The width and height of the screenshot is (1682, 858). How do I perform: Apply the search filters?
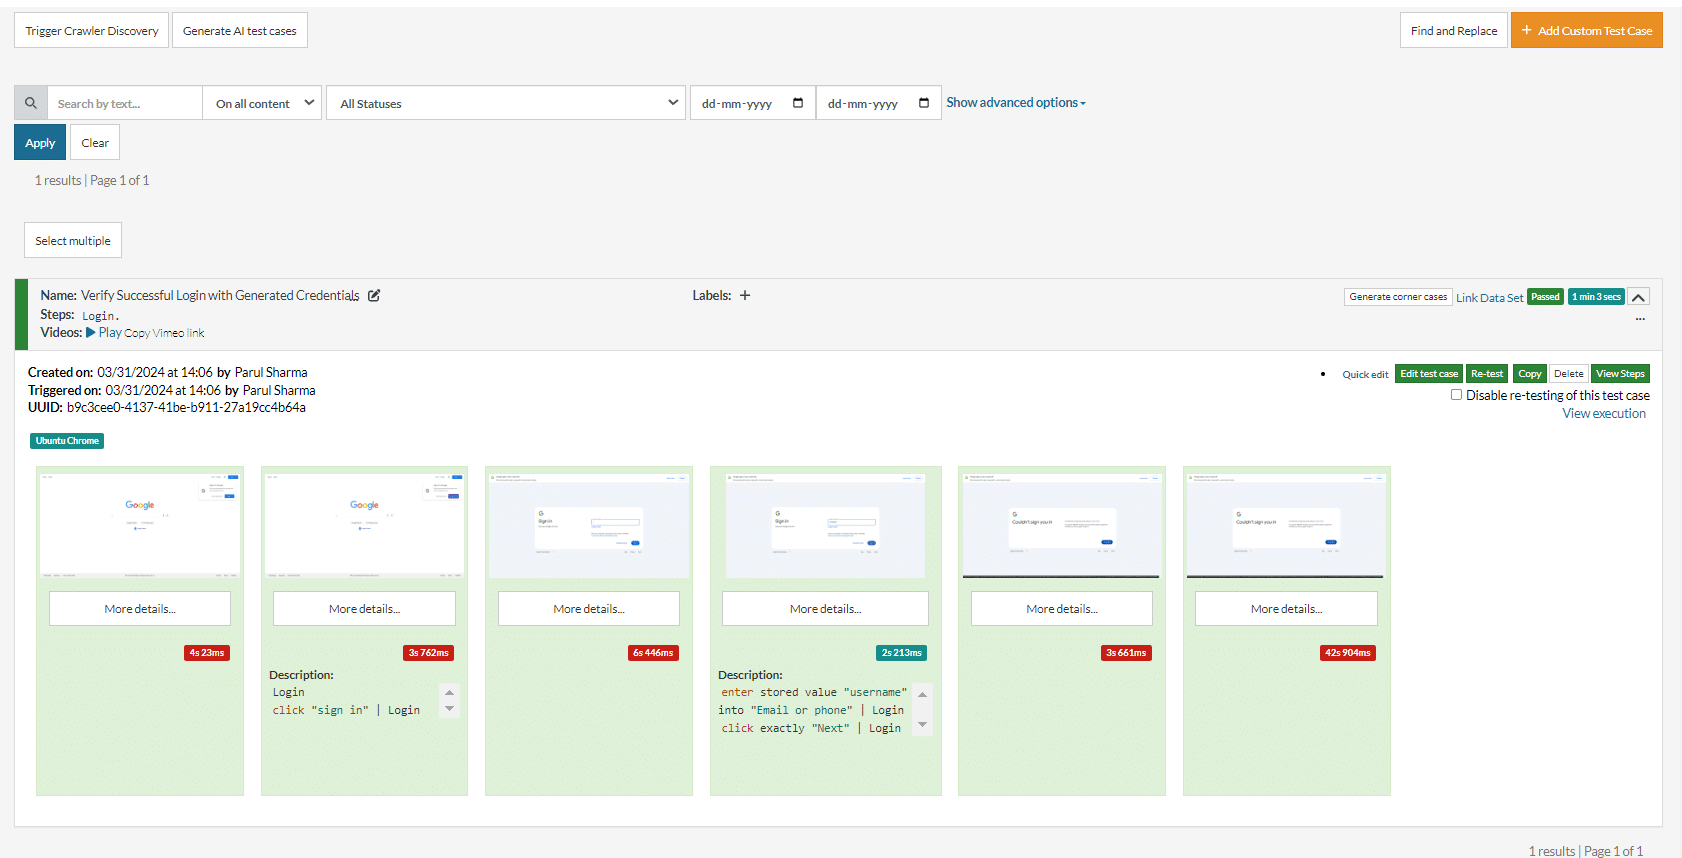point(40,142)
